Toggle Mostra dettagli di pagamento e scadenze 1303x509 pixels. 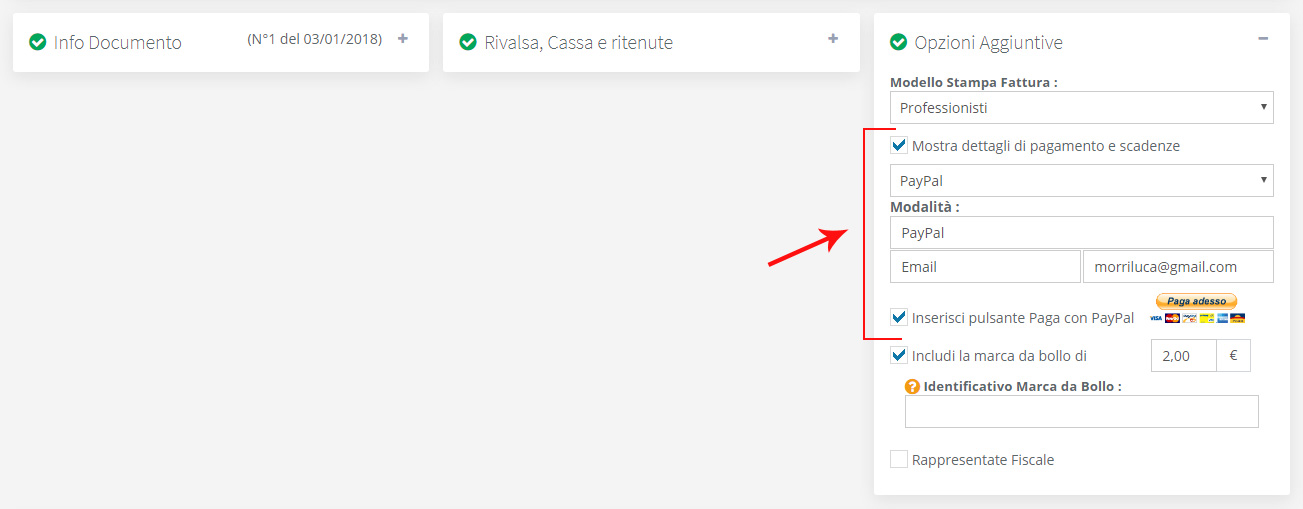tap(899, 146)
